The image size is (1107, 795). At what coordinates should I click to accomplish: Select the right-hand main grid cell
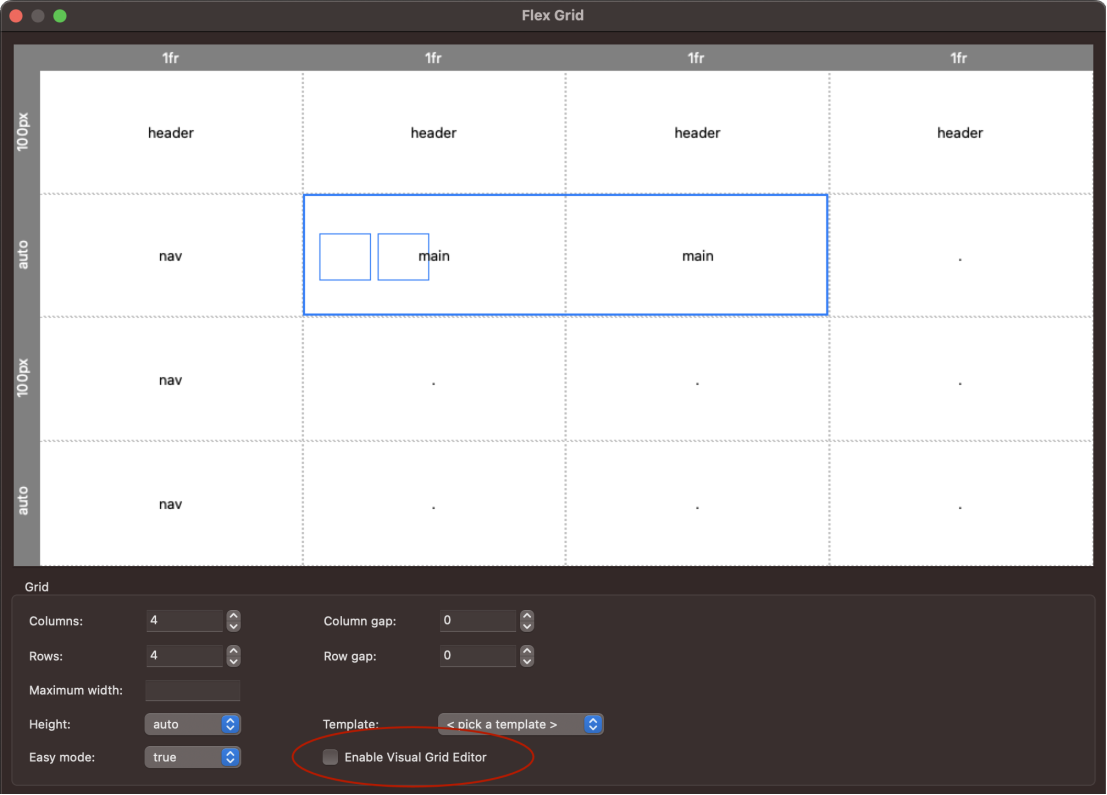point(697,256)
